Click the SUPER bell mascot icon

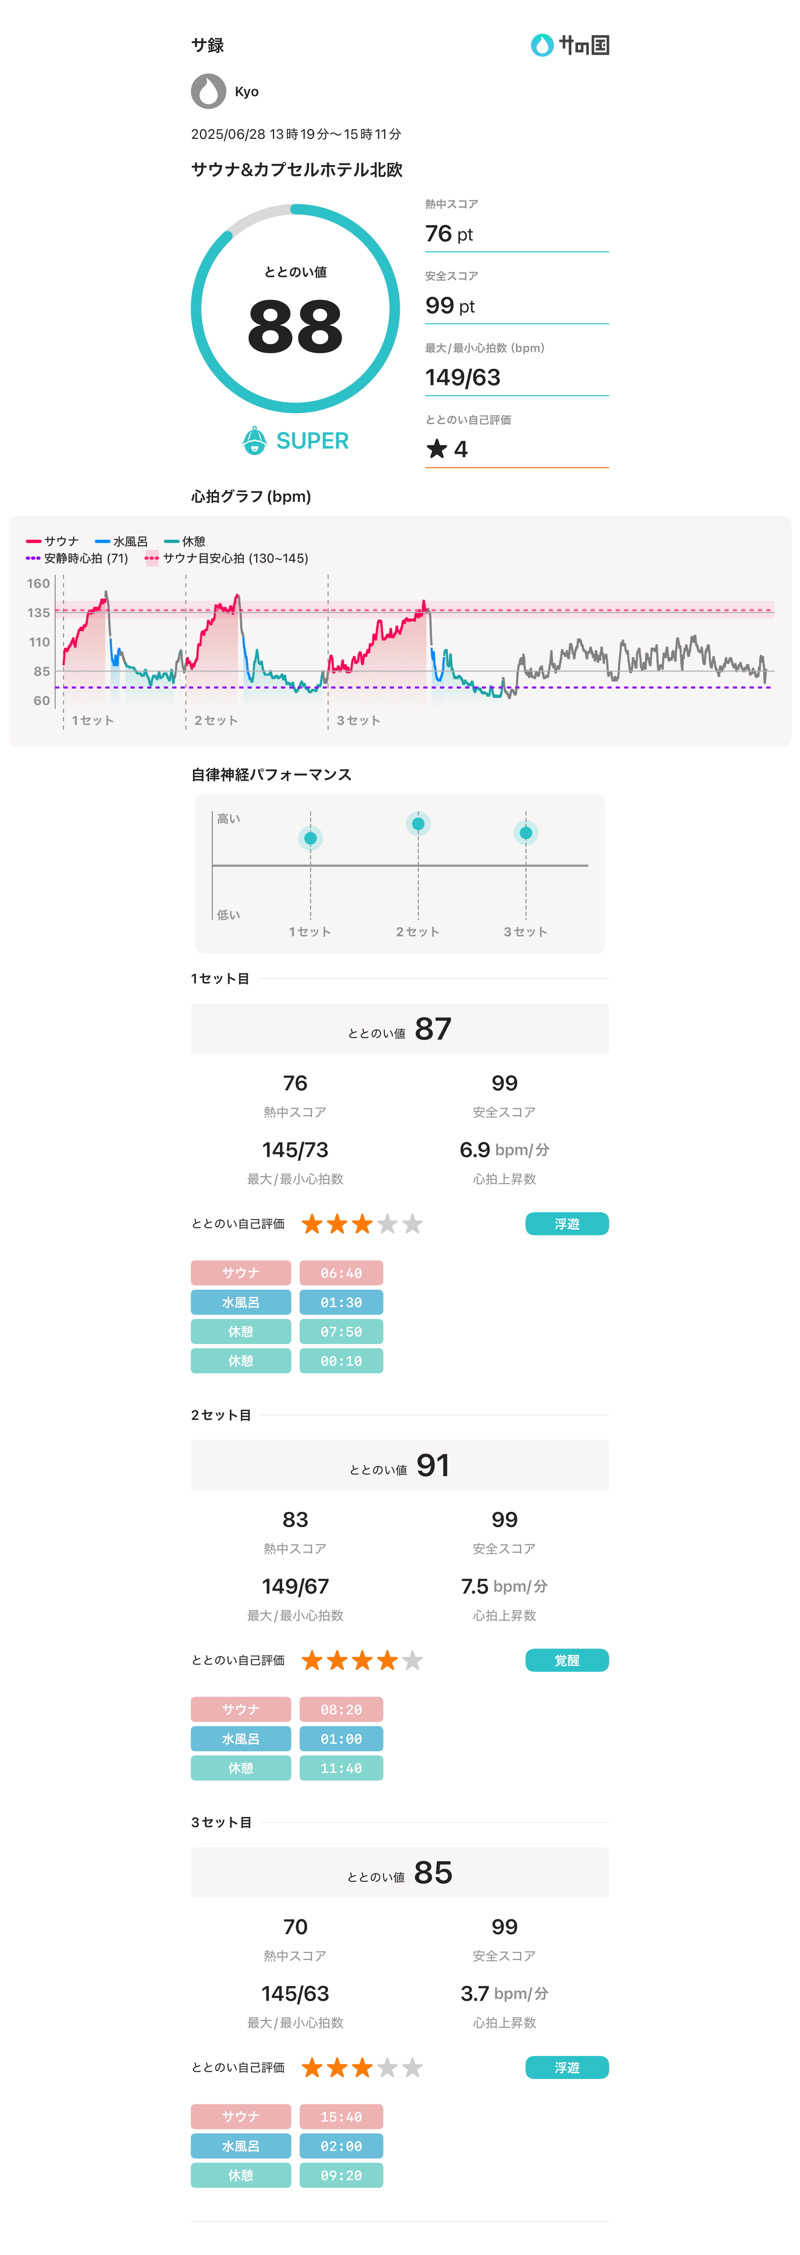(255, 440)
